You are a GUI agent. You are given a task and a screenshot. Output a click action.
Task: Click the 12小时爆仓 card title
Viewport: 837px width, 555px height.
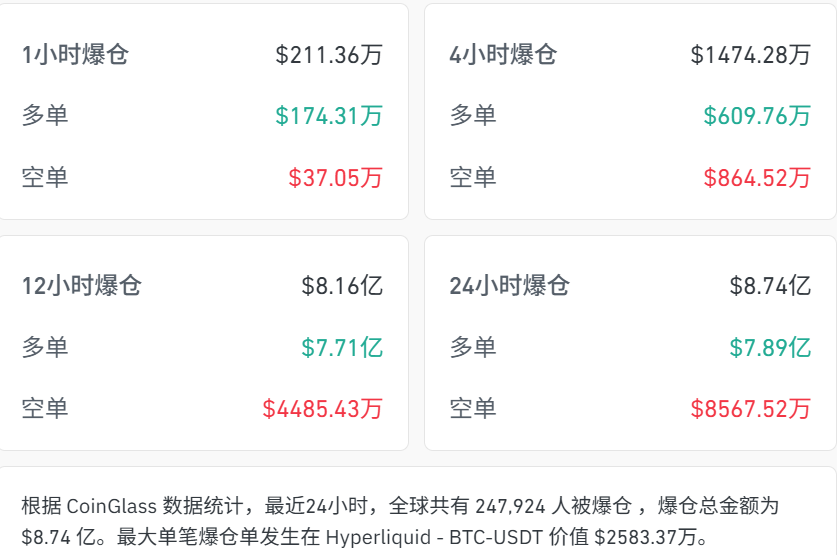(82, 286)
